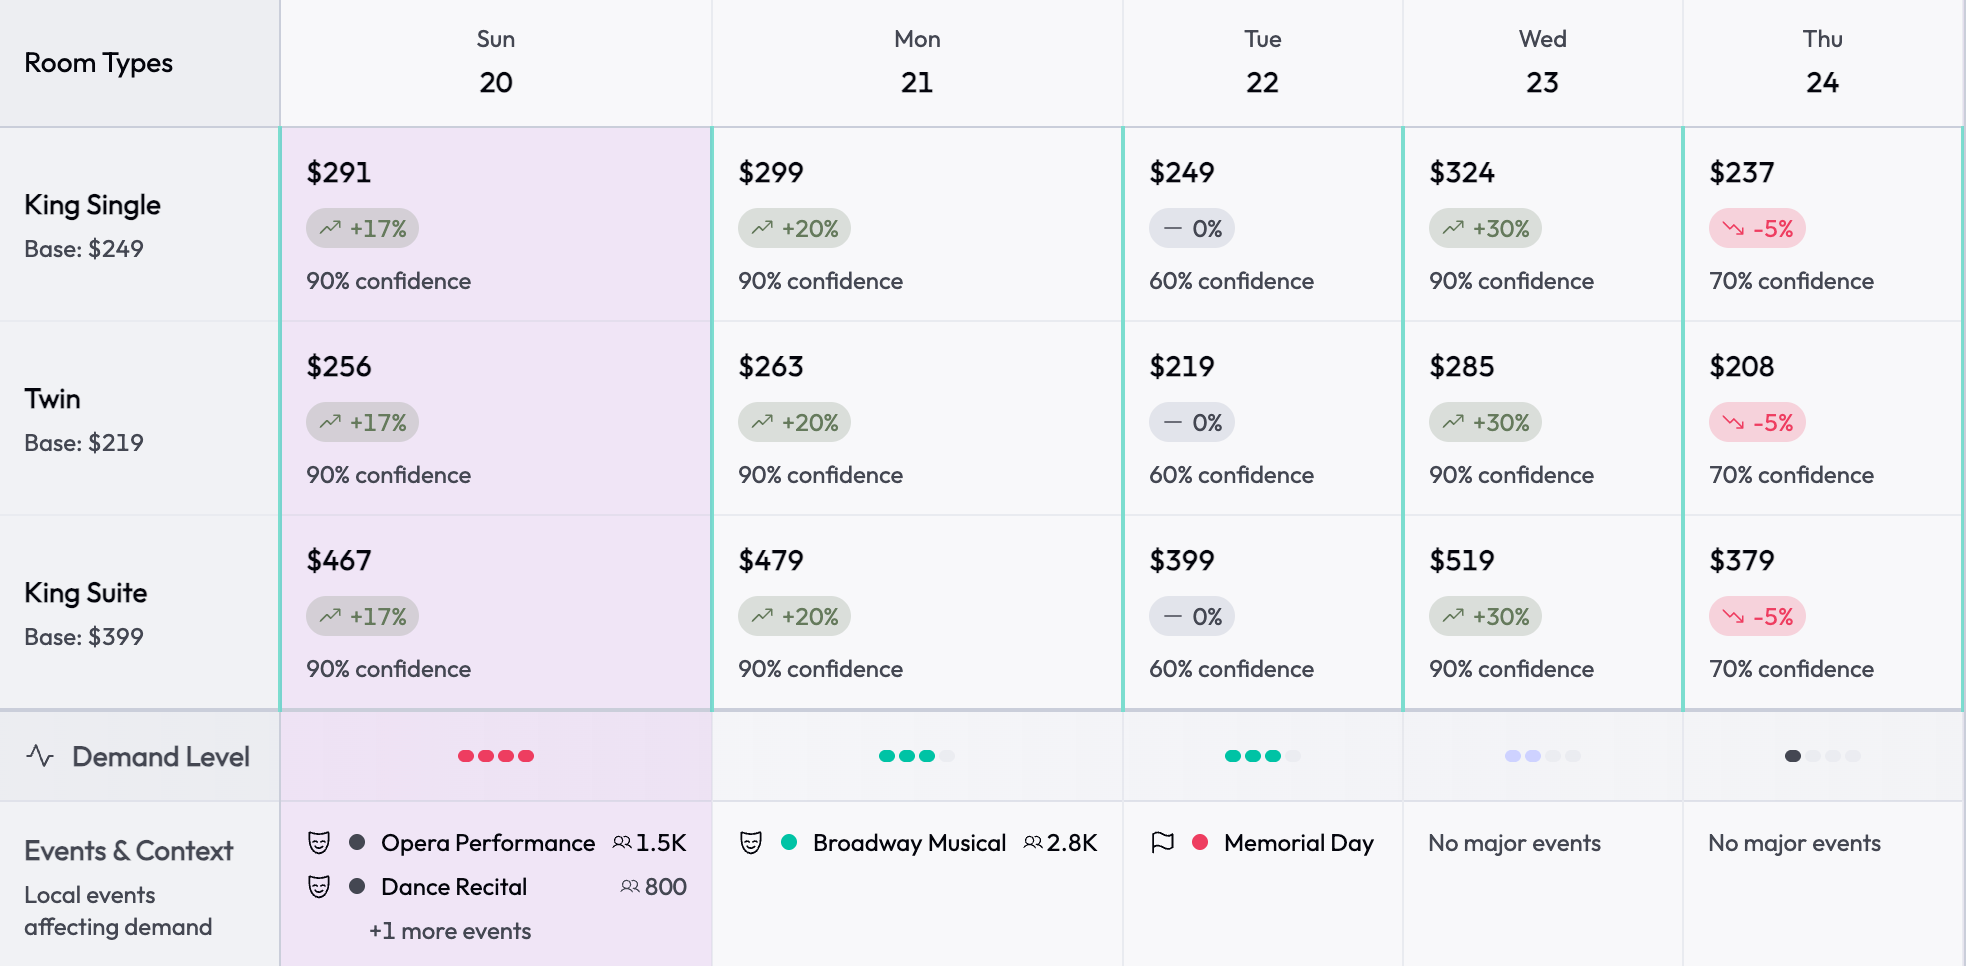This screenshot has height=966, width=1966.
Task: Click the mask icon next to Broadway Musical
Action: point(751,843)
